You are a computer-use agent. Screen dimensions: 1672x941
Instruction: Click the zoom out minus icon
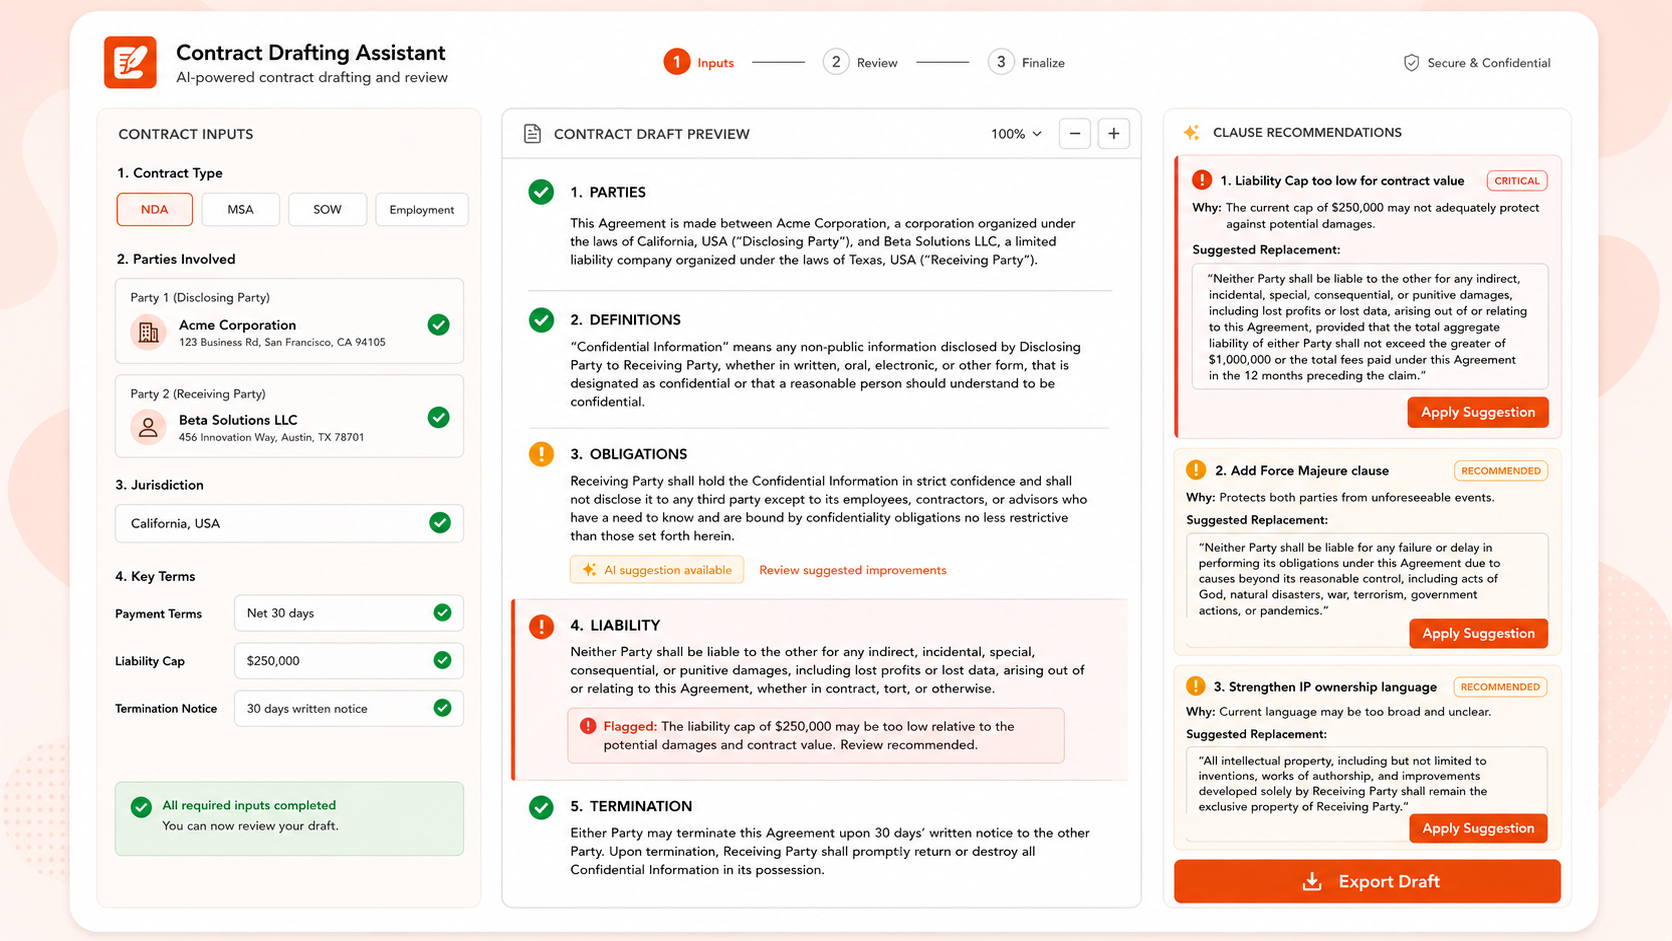pos(1075,134)
